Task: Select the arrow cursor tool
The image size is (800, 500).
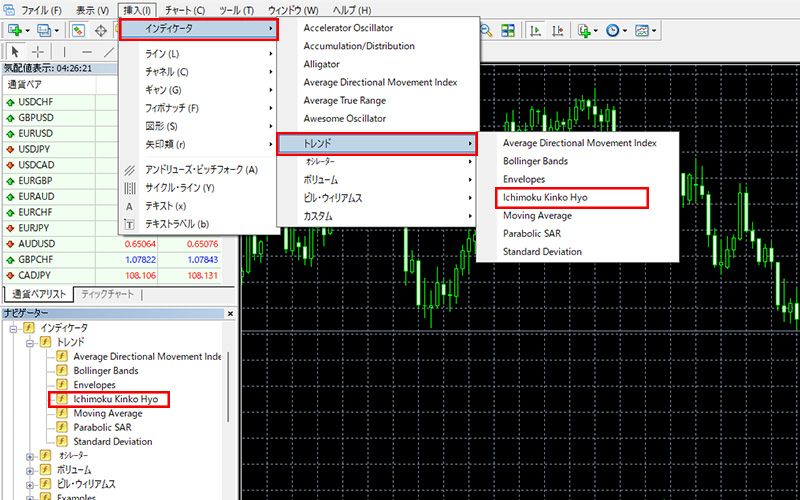Action: [x=15, y=51]
